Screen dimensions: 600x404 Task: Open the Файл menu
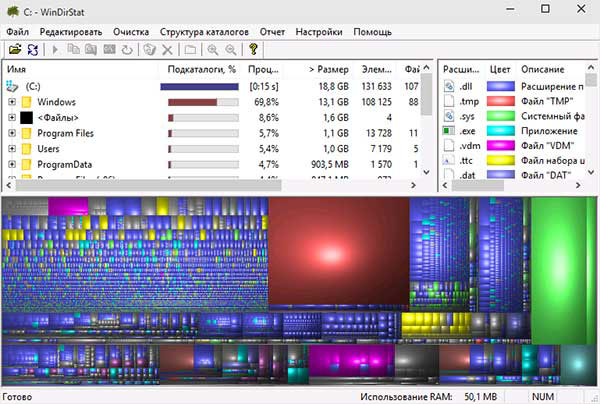pos(17,31)
